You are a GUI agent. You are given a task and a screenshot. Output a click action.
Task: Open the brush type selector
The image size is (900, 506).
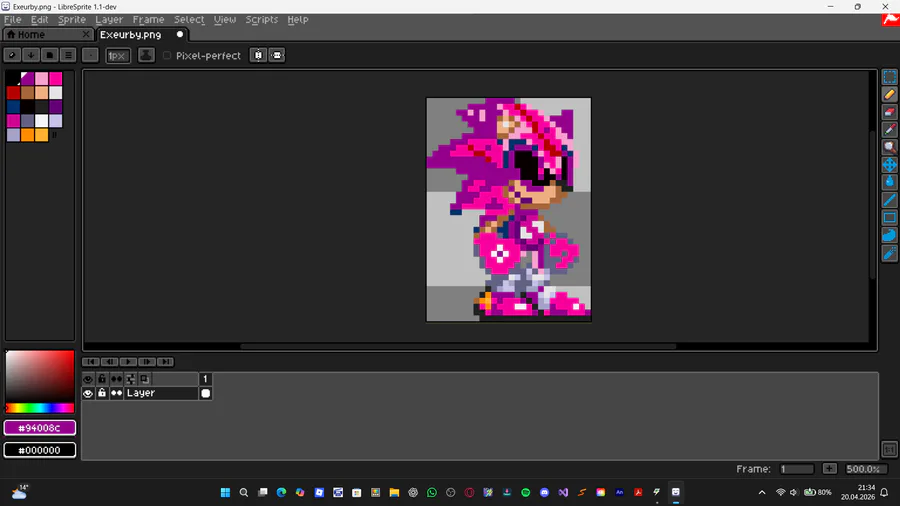coord(90,55)
